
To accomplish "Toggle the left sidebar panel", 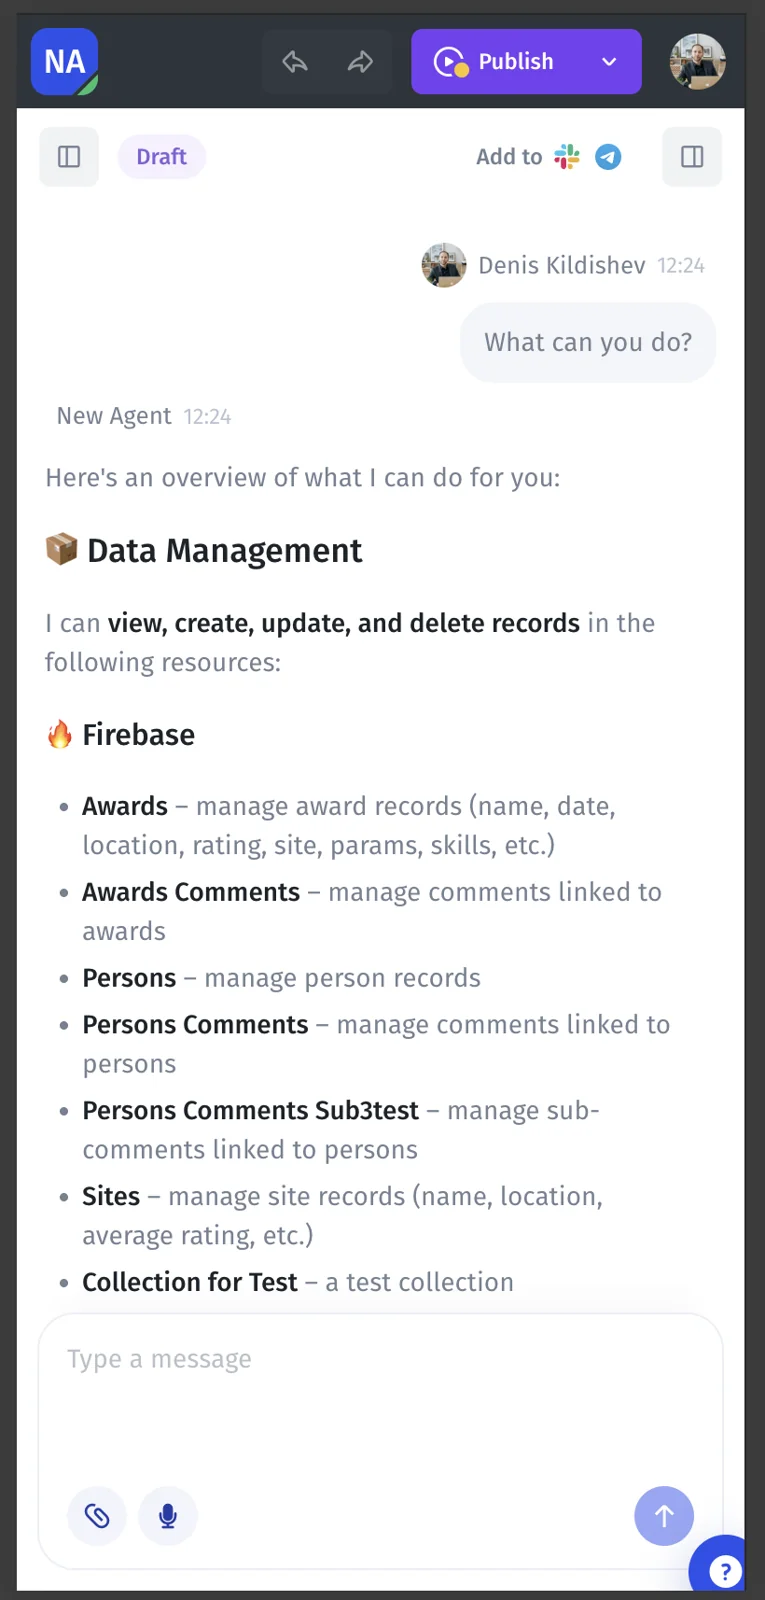I will [69, 157].
